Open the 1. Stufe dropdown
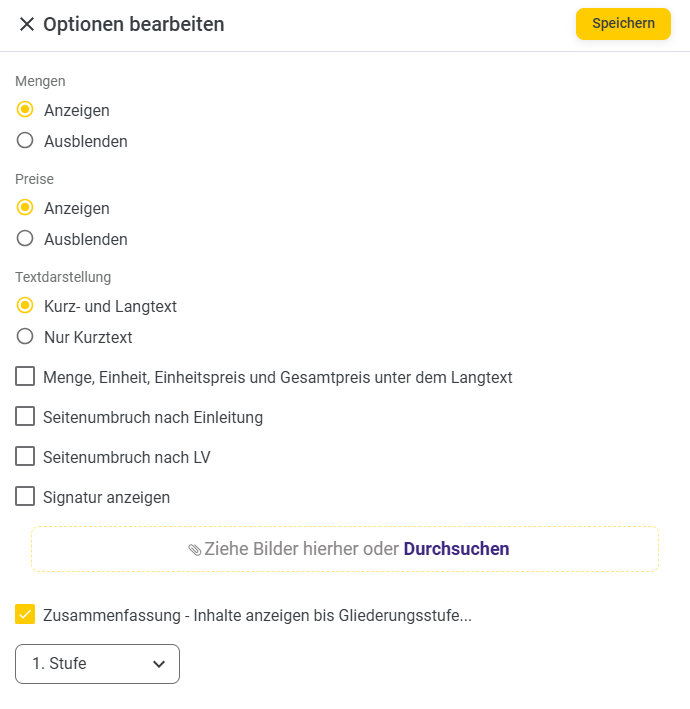690x709 pixels. click(97, 664)
